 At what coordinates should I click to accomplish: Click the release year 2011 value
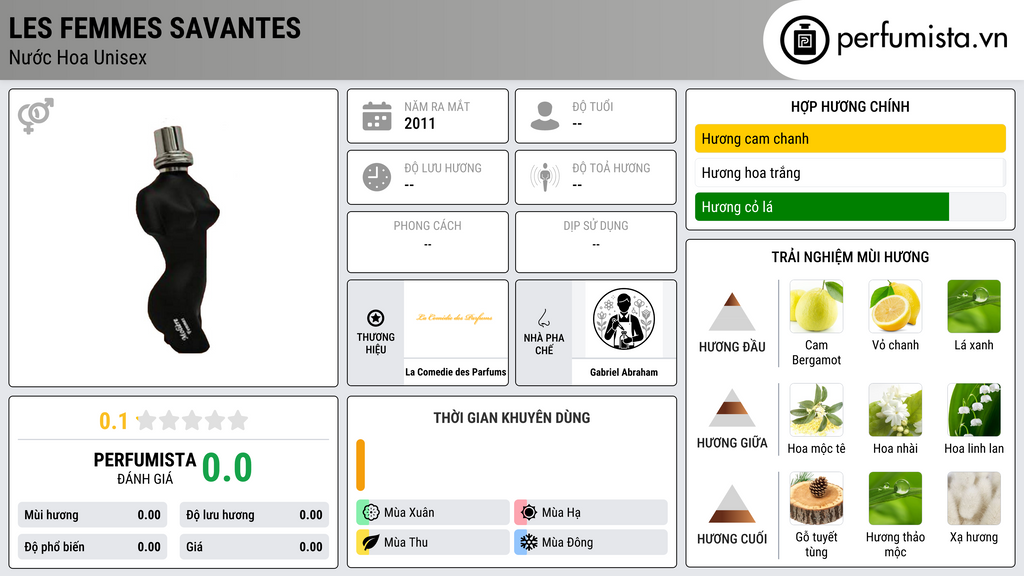[x=419, y=123]
